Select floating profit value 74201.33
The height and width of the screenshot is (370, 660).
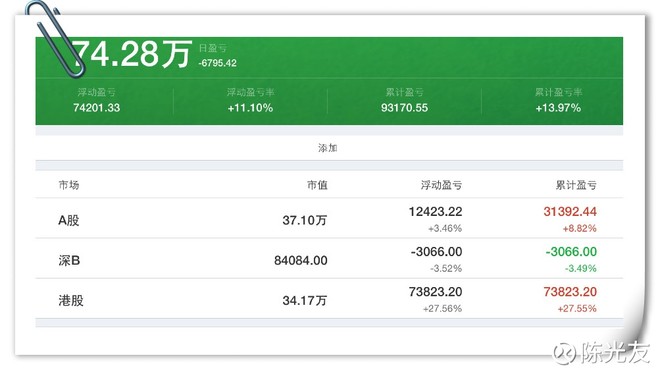96,108
